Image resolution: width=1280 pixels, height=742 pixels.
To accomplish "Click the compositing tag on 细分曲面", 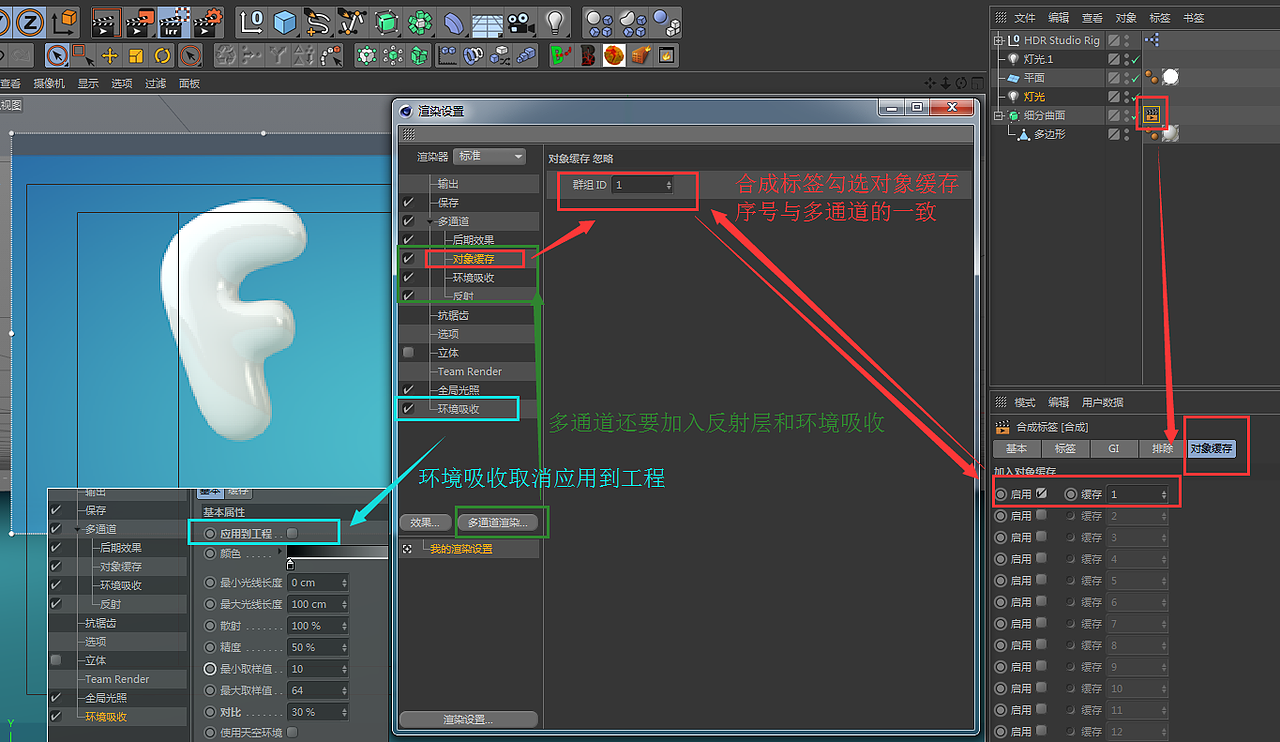I will [1151, 115].
